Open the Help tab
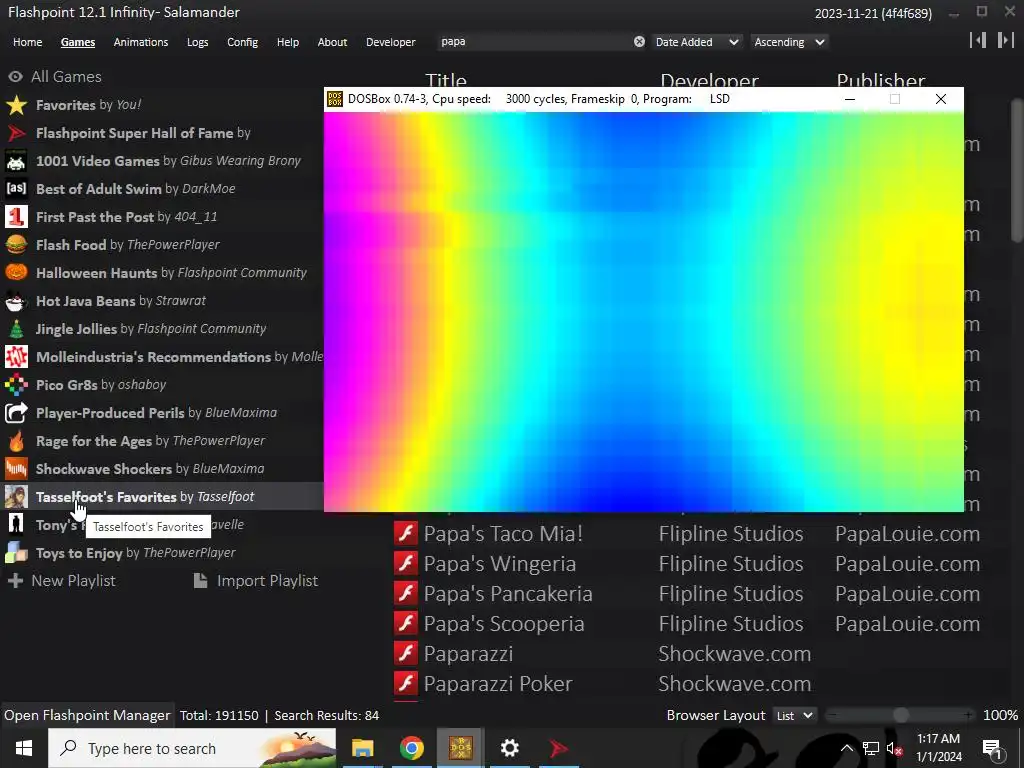 (x=287, y=42)
